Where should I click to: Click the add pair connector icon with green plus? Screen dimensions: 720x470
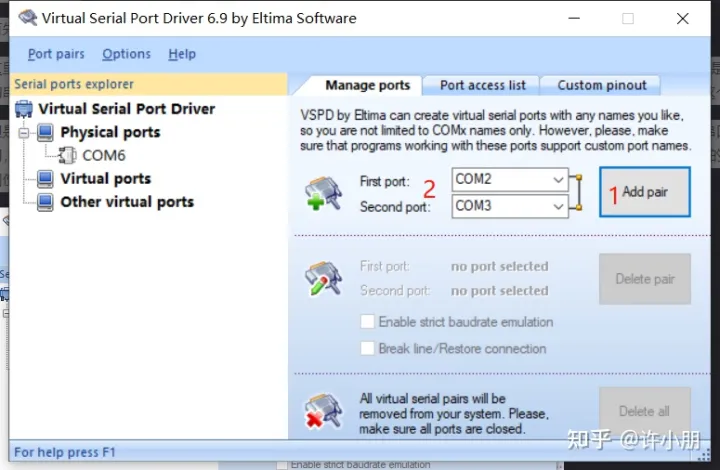pyautogui.click(x=324, y=193)
